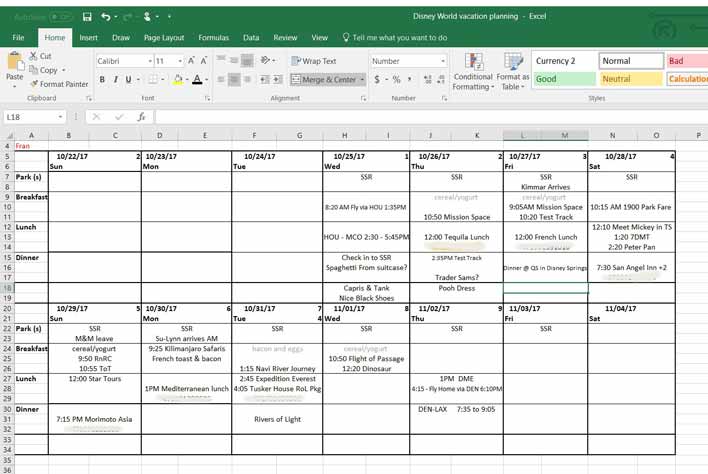Apply Accounting dollar sign format

[377, 79]
